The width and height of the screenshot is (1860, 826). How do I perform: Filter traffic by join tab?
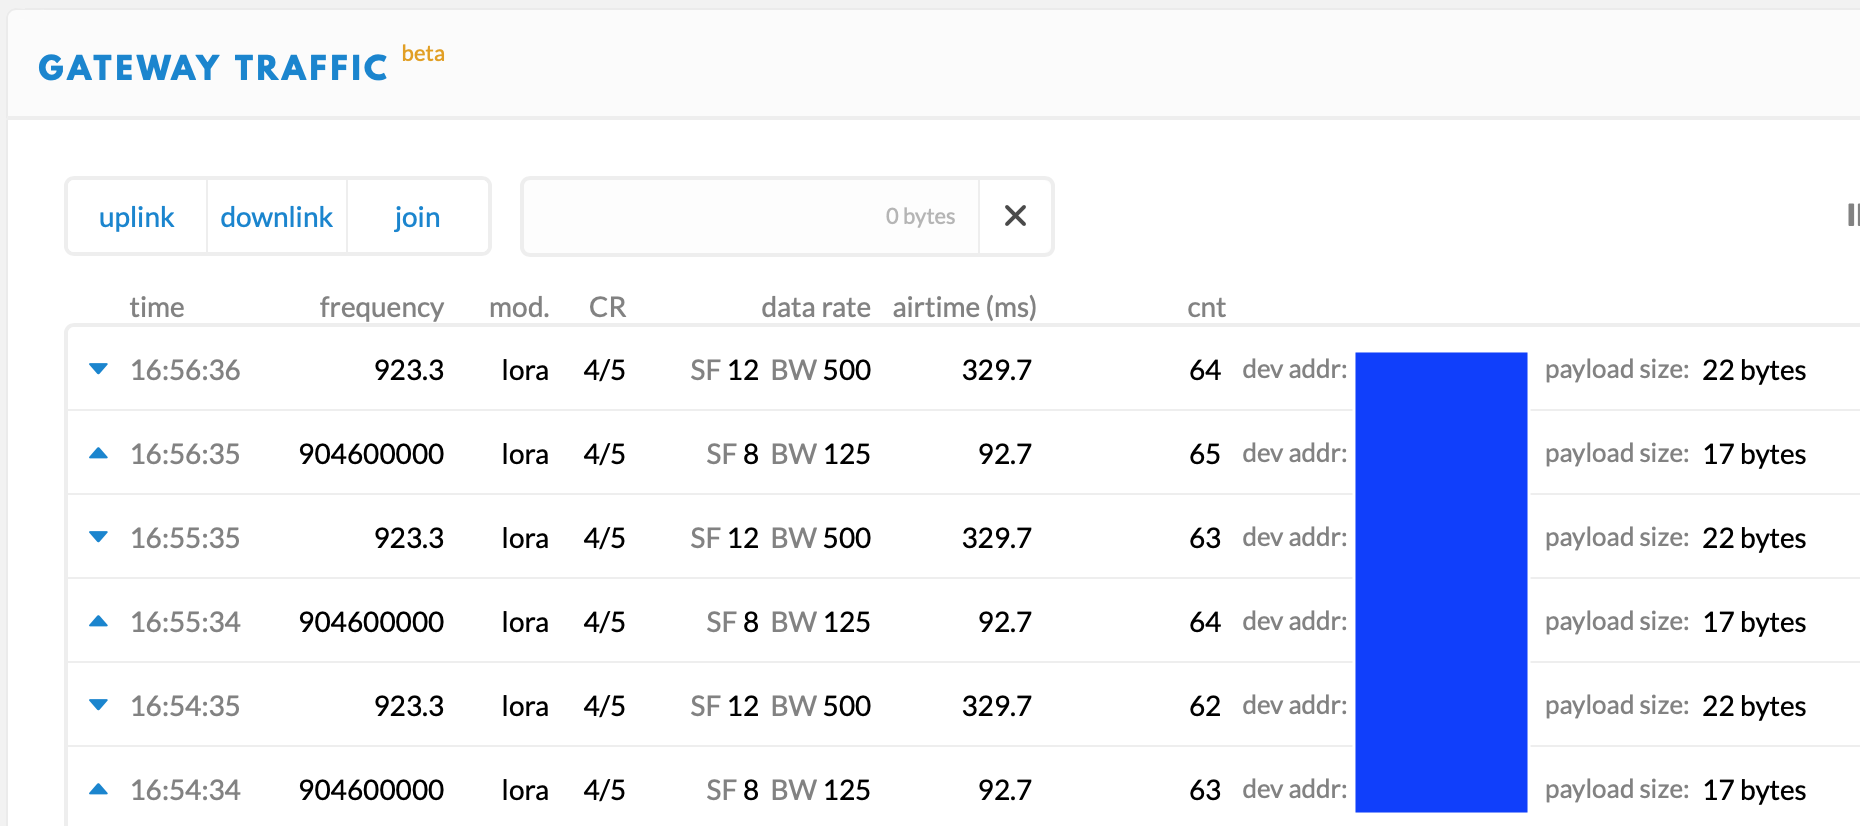click(417, 217)
